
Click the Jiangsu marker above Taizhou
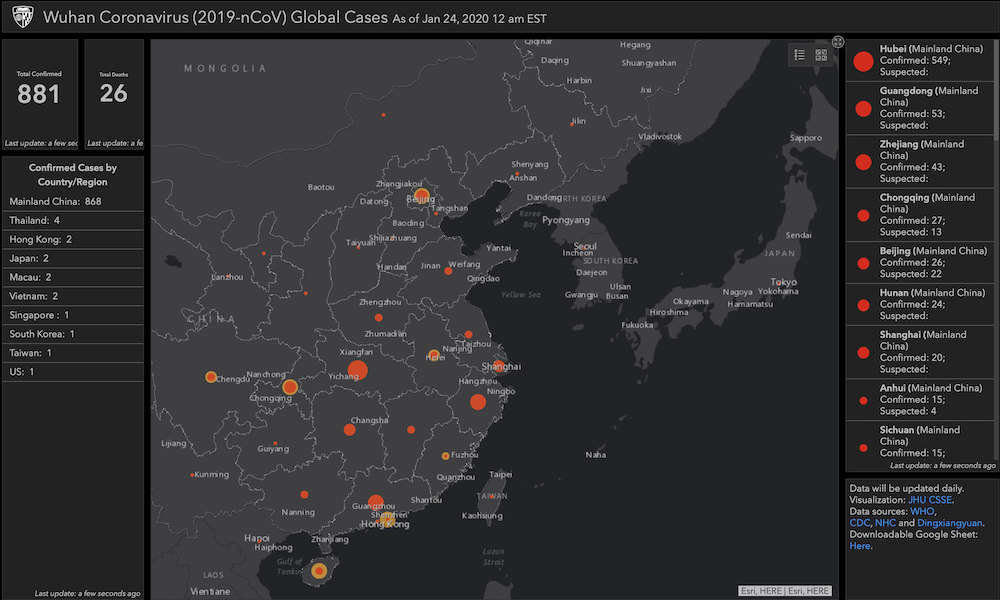coord(468,334)
